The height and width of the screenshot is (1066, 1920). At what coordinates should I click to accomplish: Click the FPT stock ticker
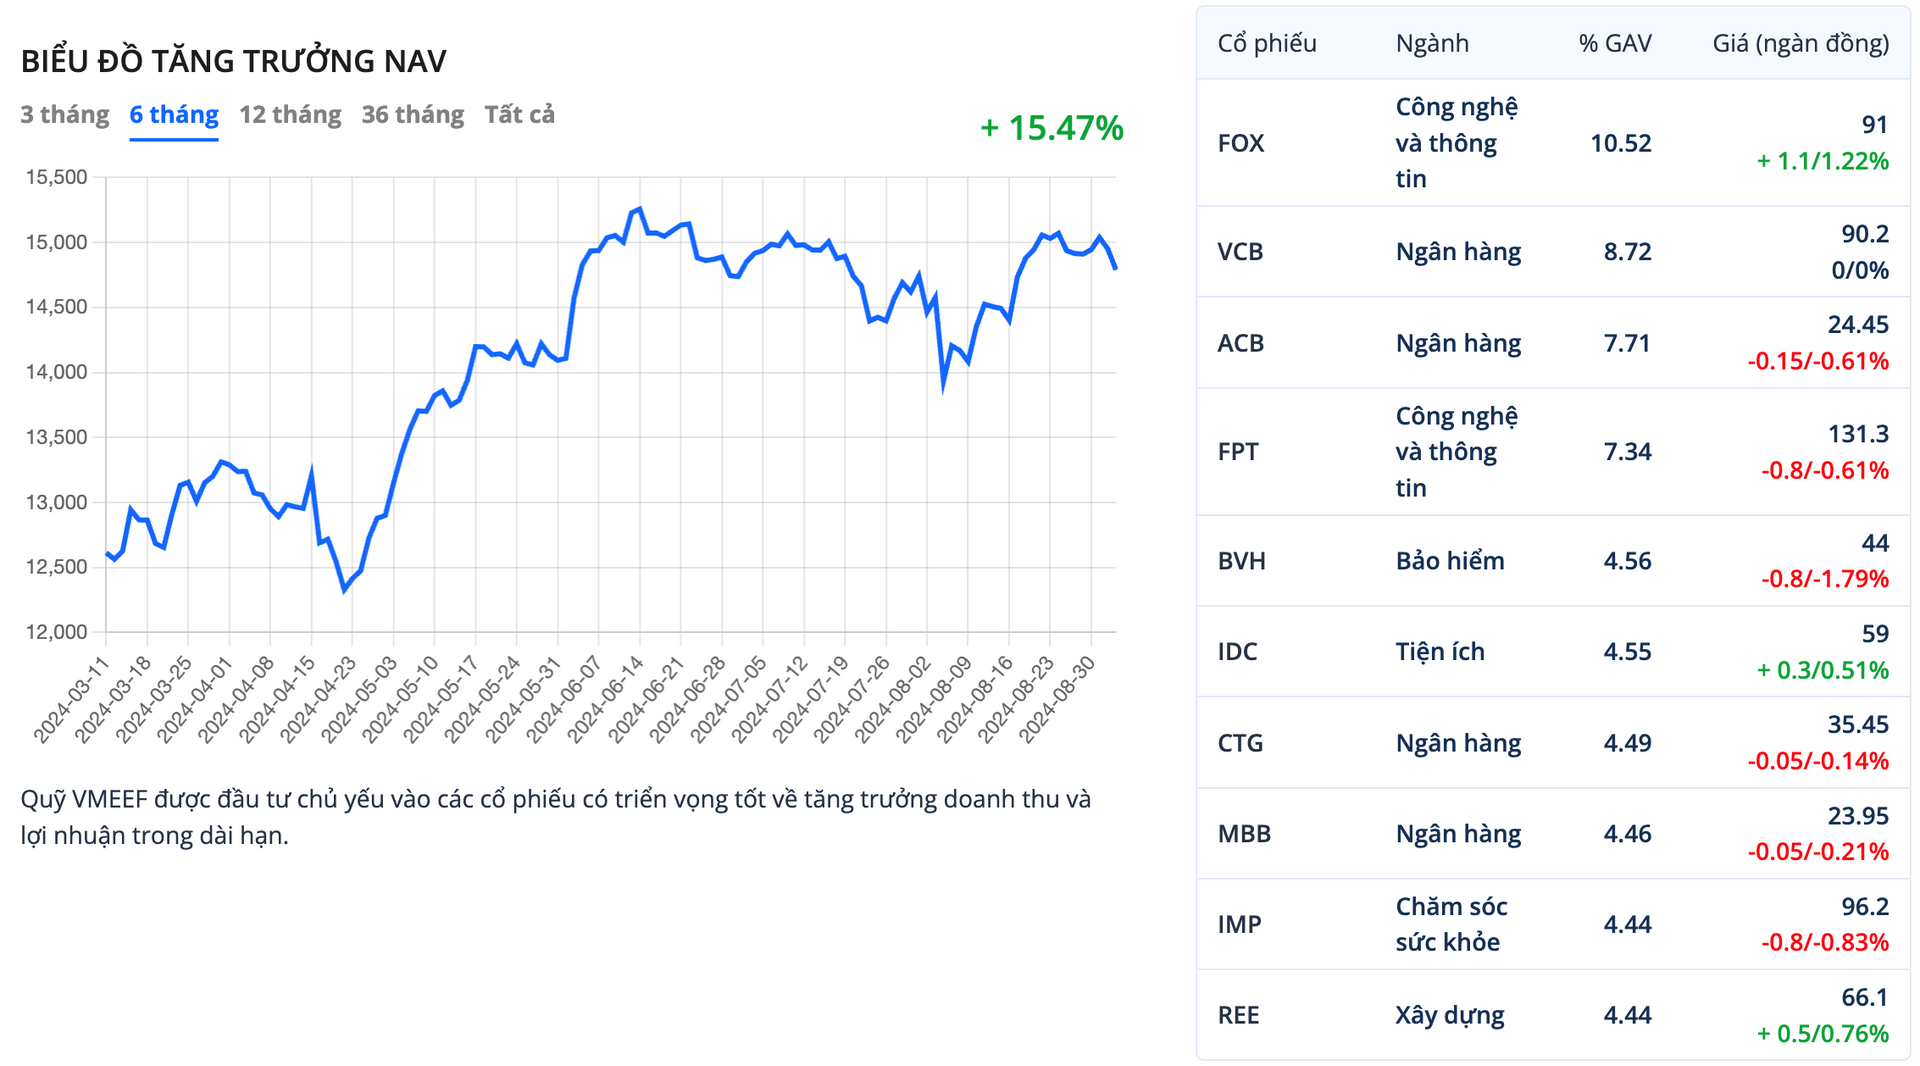point(1238,452)
